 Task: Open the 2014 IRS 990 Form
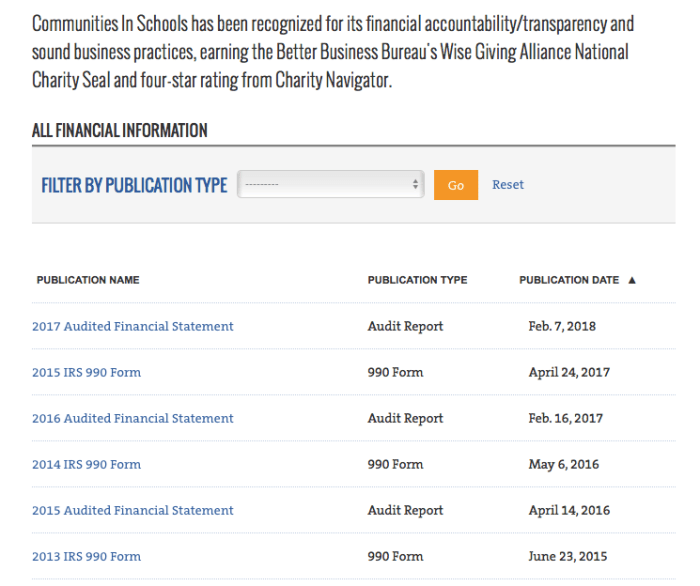click(x=86, y=464)
